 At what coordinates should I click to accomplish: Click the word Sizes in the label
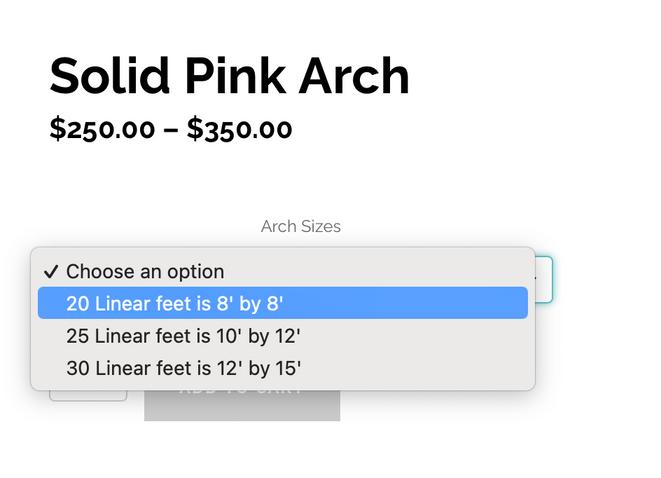[x=320, y=226]
